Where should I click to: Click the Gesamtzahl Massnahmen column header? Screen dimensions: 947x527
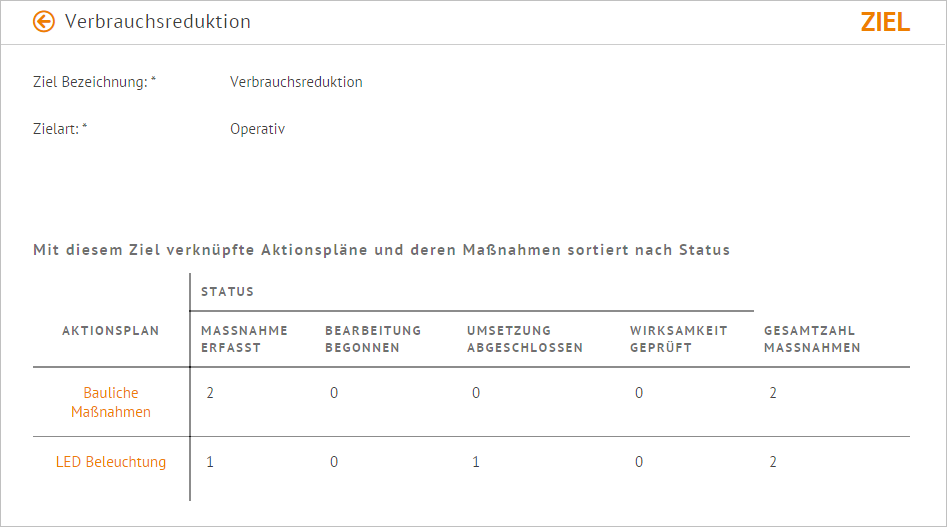coord(812,339)
